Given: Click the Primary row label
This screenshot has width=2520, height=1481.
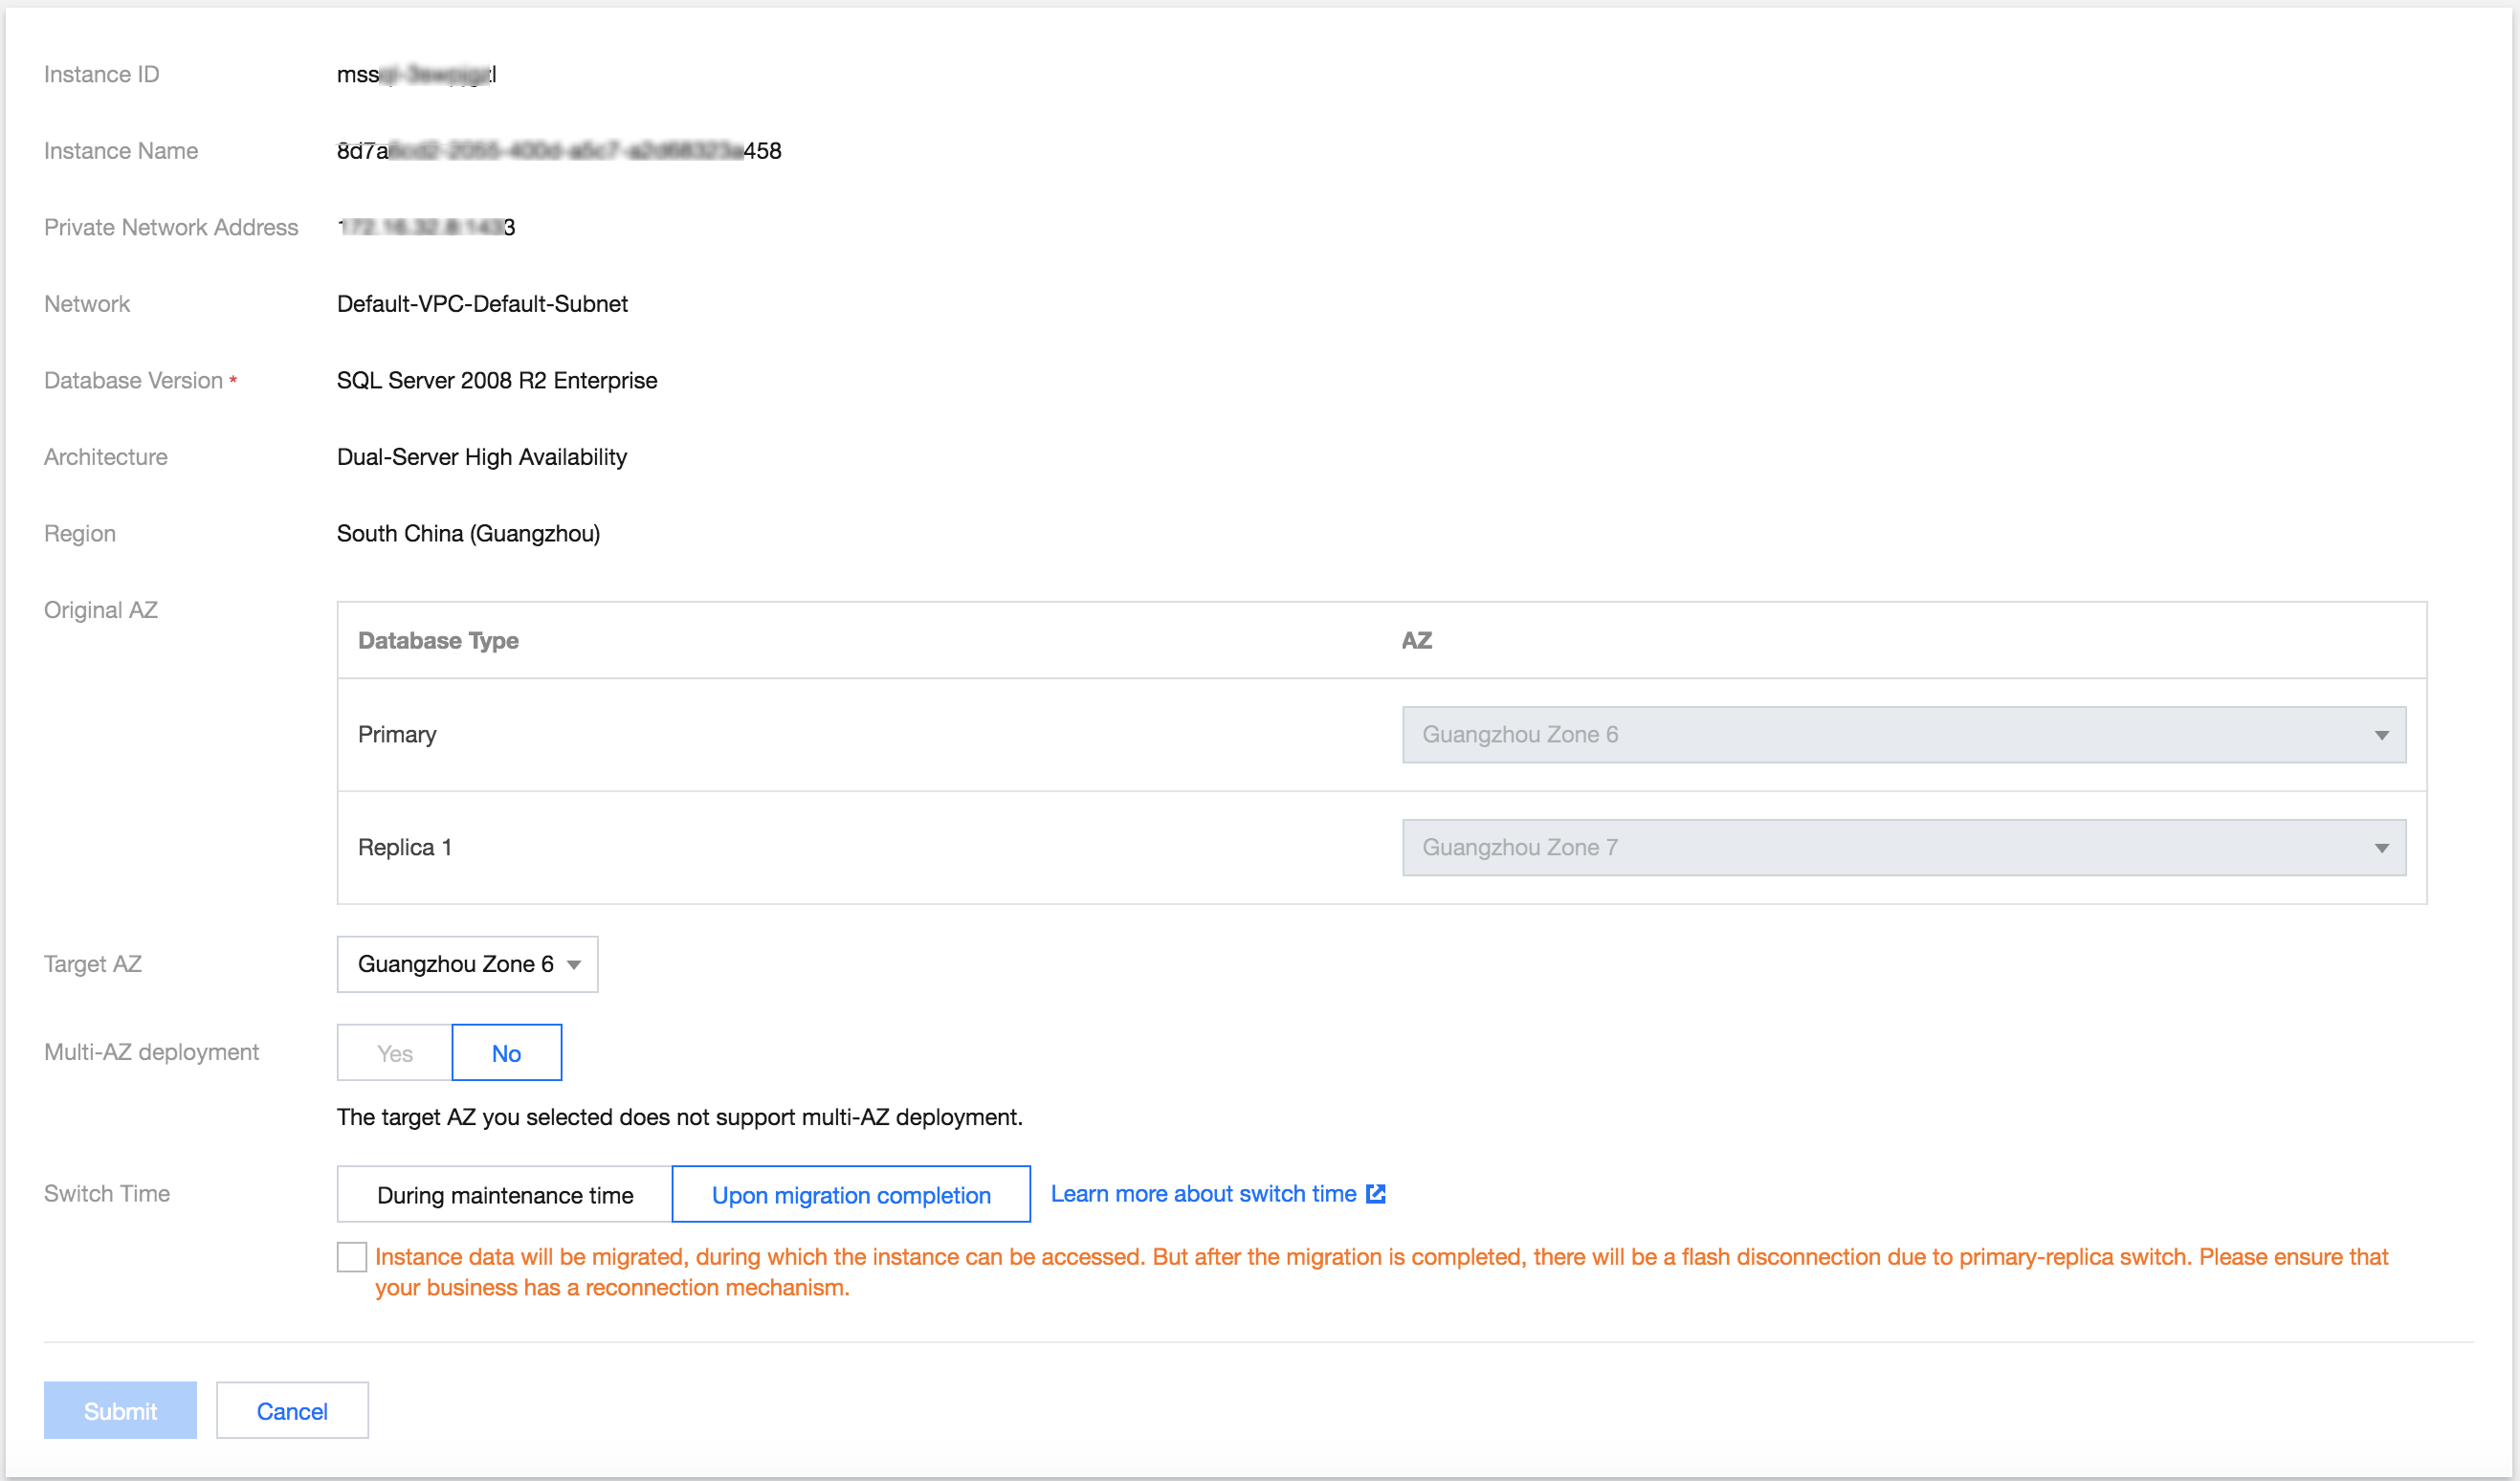Looking at the screenshot, I should 397,735.
